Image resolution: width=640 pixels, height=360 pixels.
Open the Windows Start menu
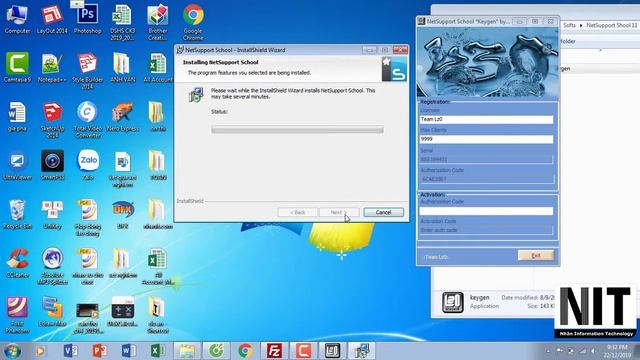(12, 351)
